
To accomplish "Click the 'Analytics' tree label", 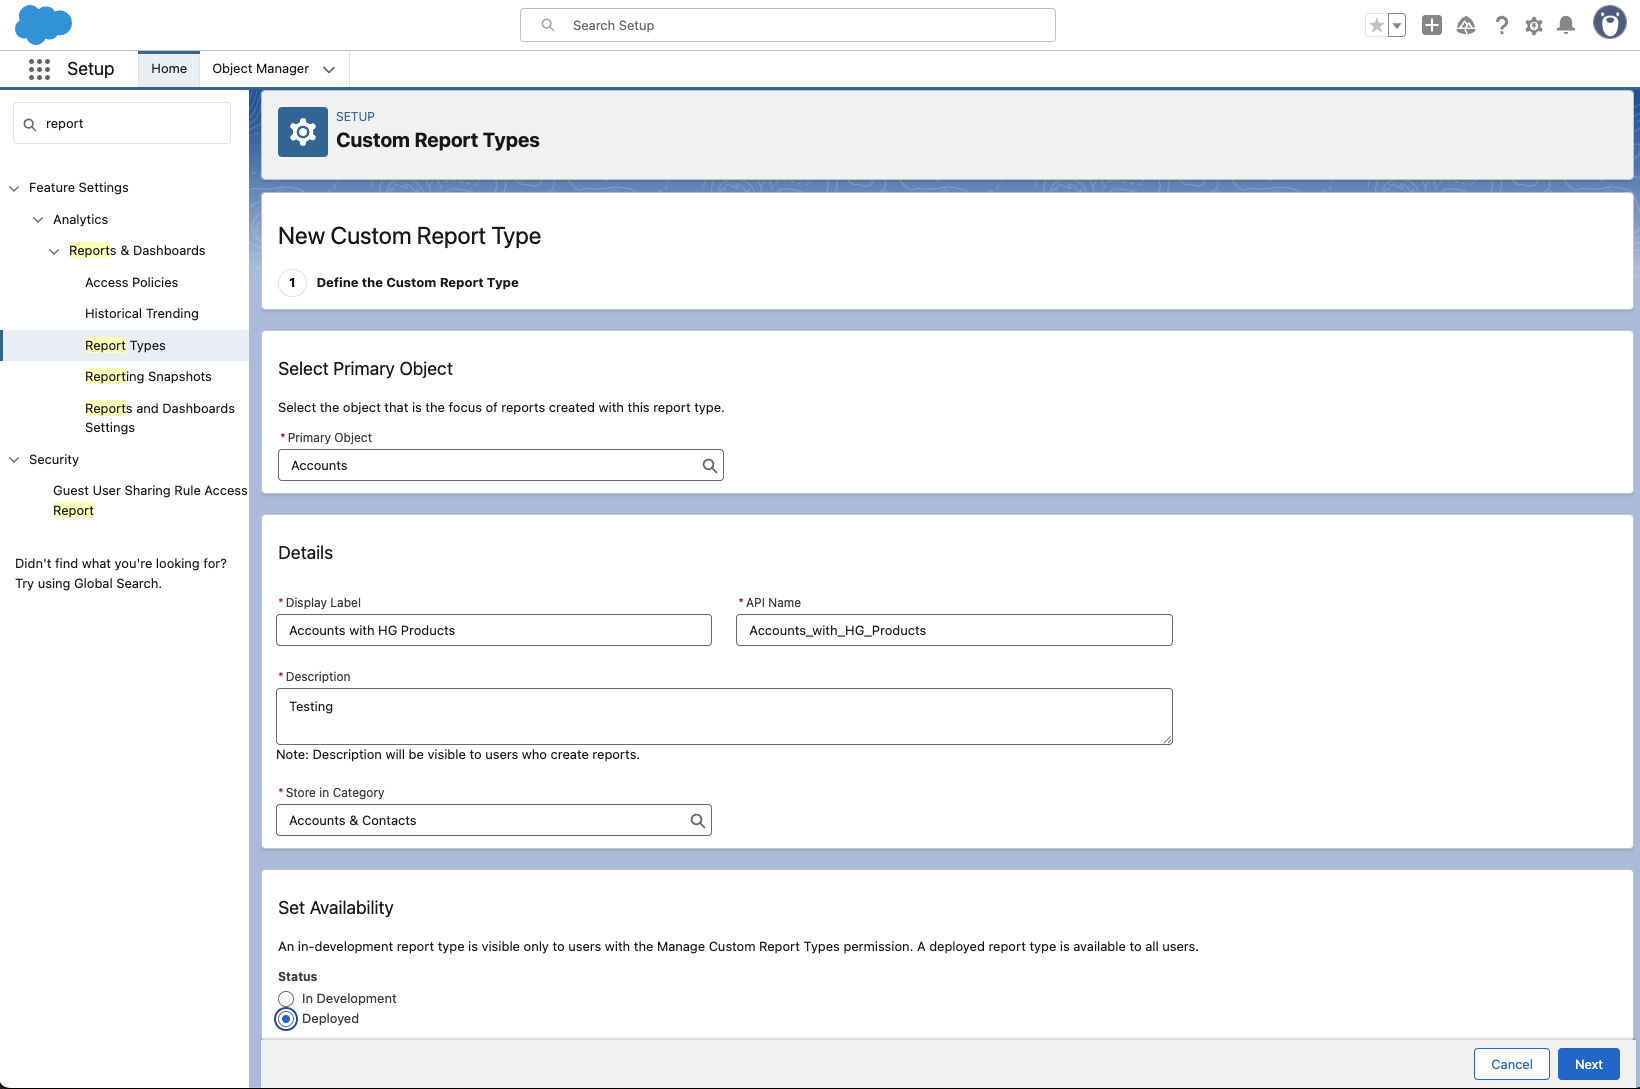I will pyautogui.click(x=80, y=220).
